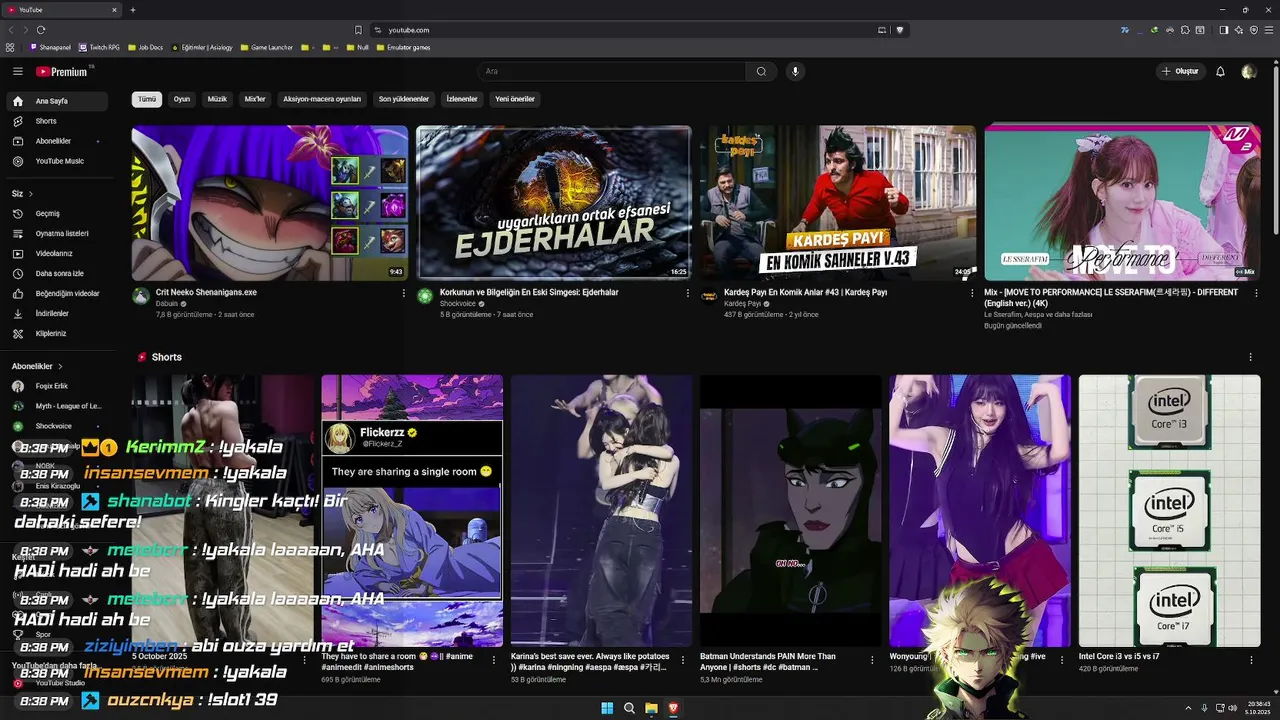Image resolution: width=1280 pixels, height=720 pixels.
Task: Open the Kardeş Payı En Komik Sahneler thumbnail
Action: coord(838,203)
